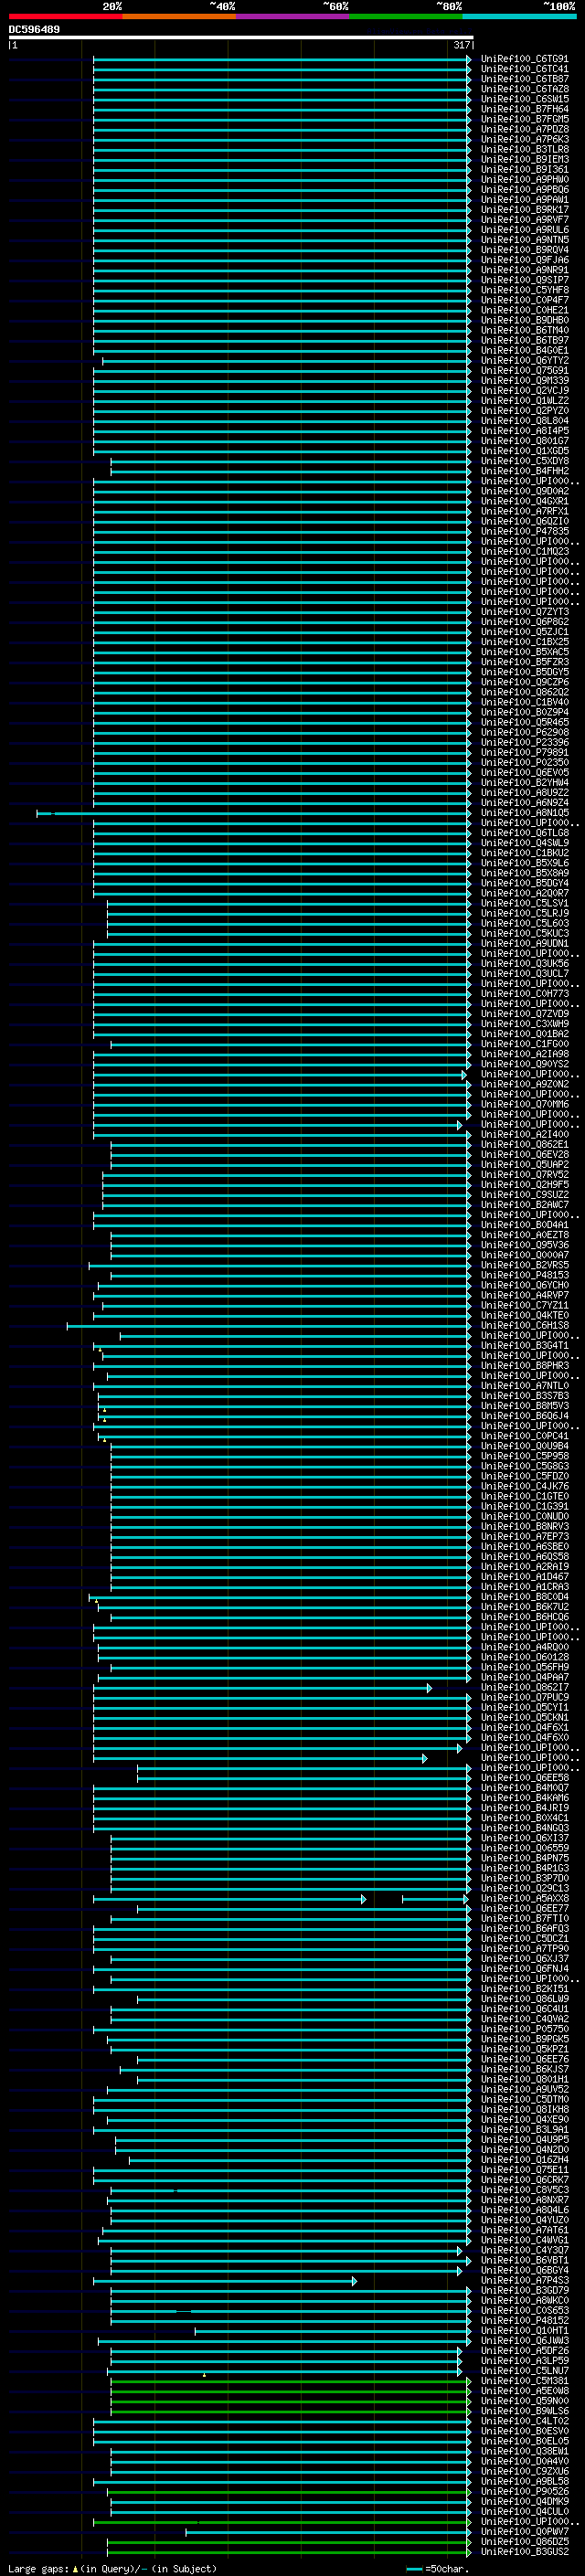Follow the UniRef100_Q59N00 link

tap(524, 2401)
